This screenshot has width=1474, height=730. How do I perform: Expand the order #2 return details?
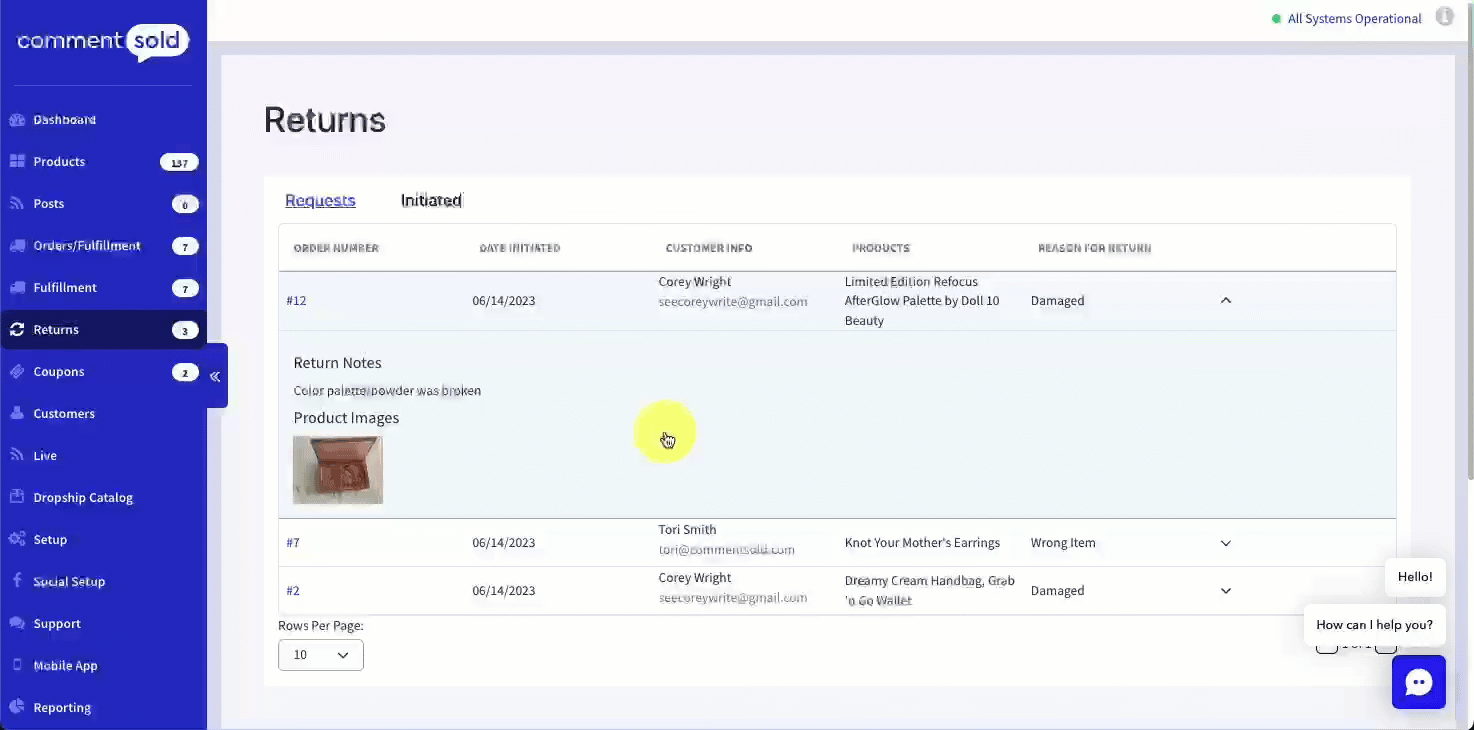tap(1225, 591)
